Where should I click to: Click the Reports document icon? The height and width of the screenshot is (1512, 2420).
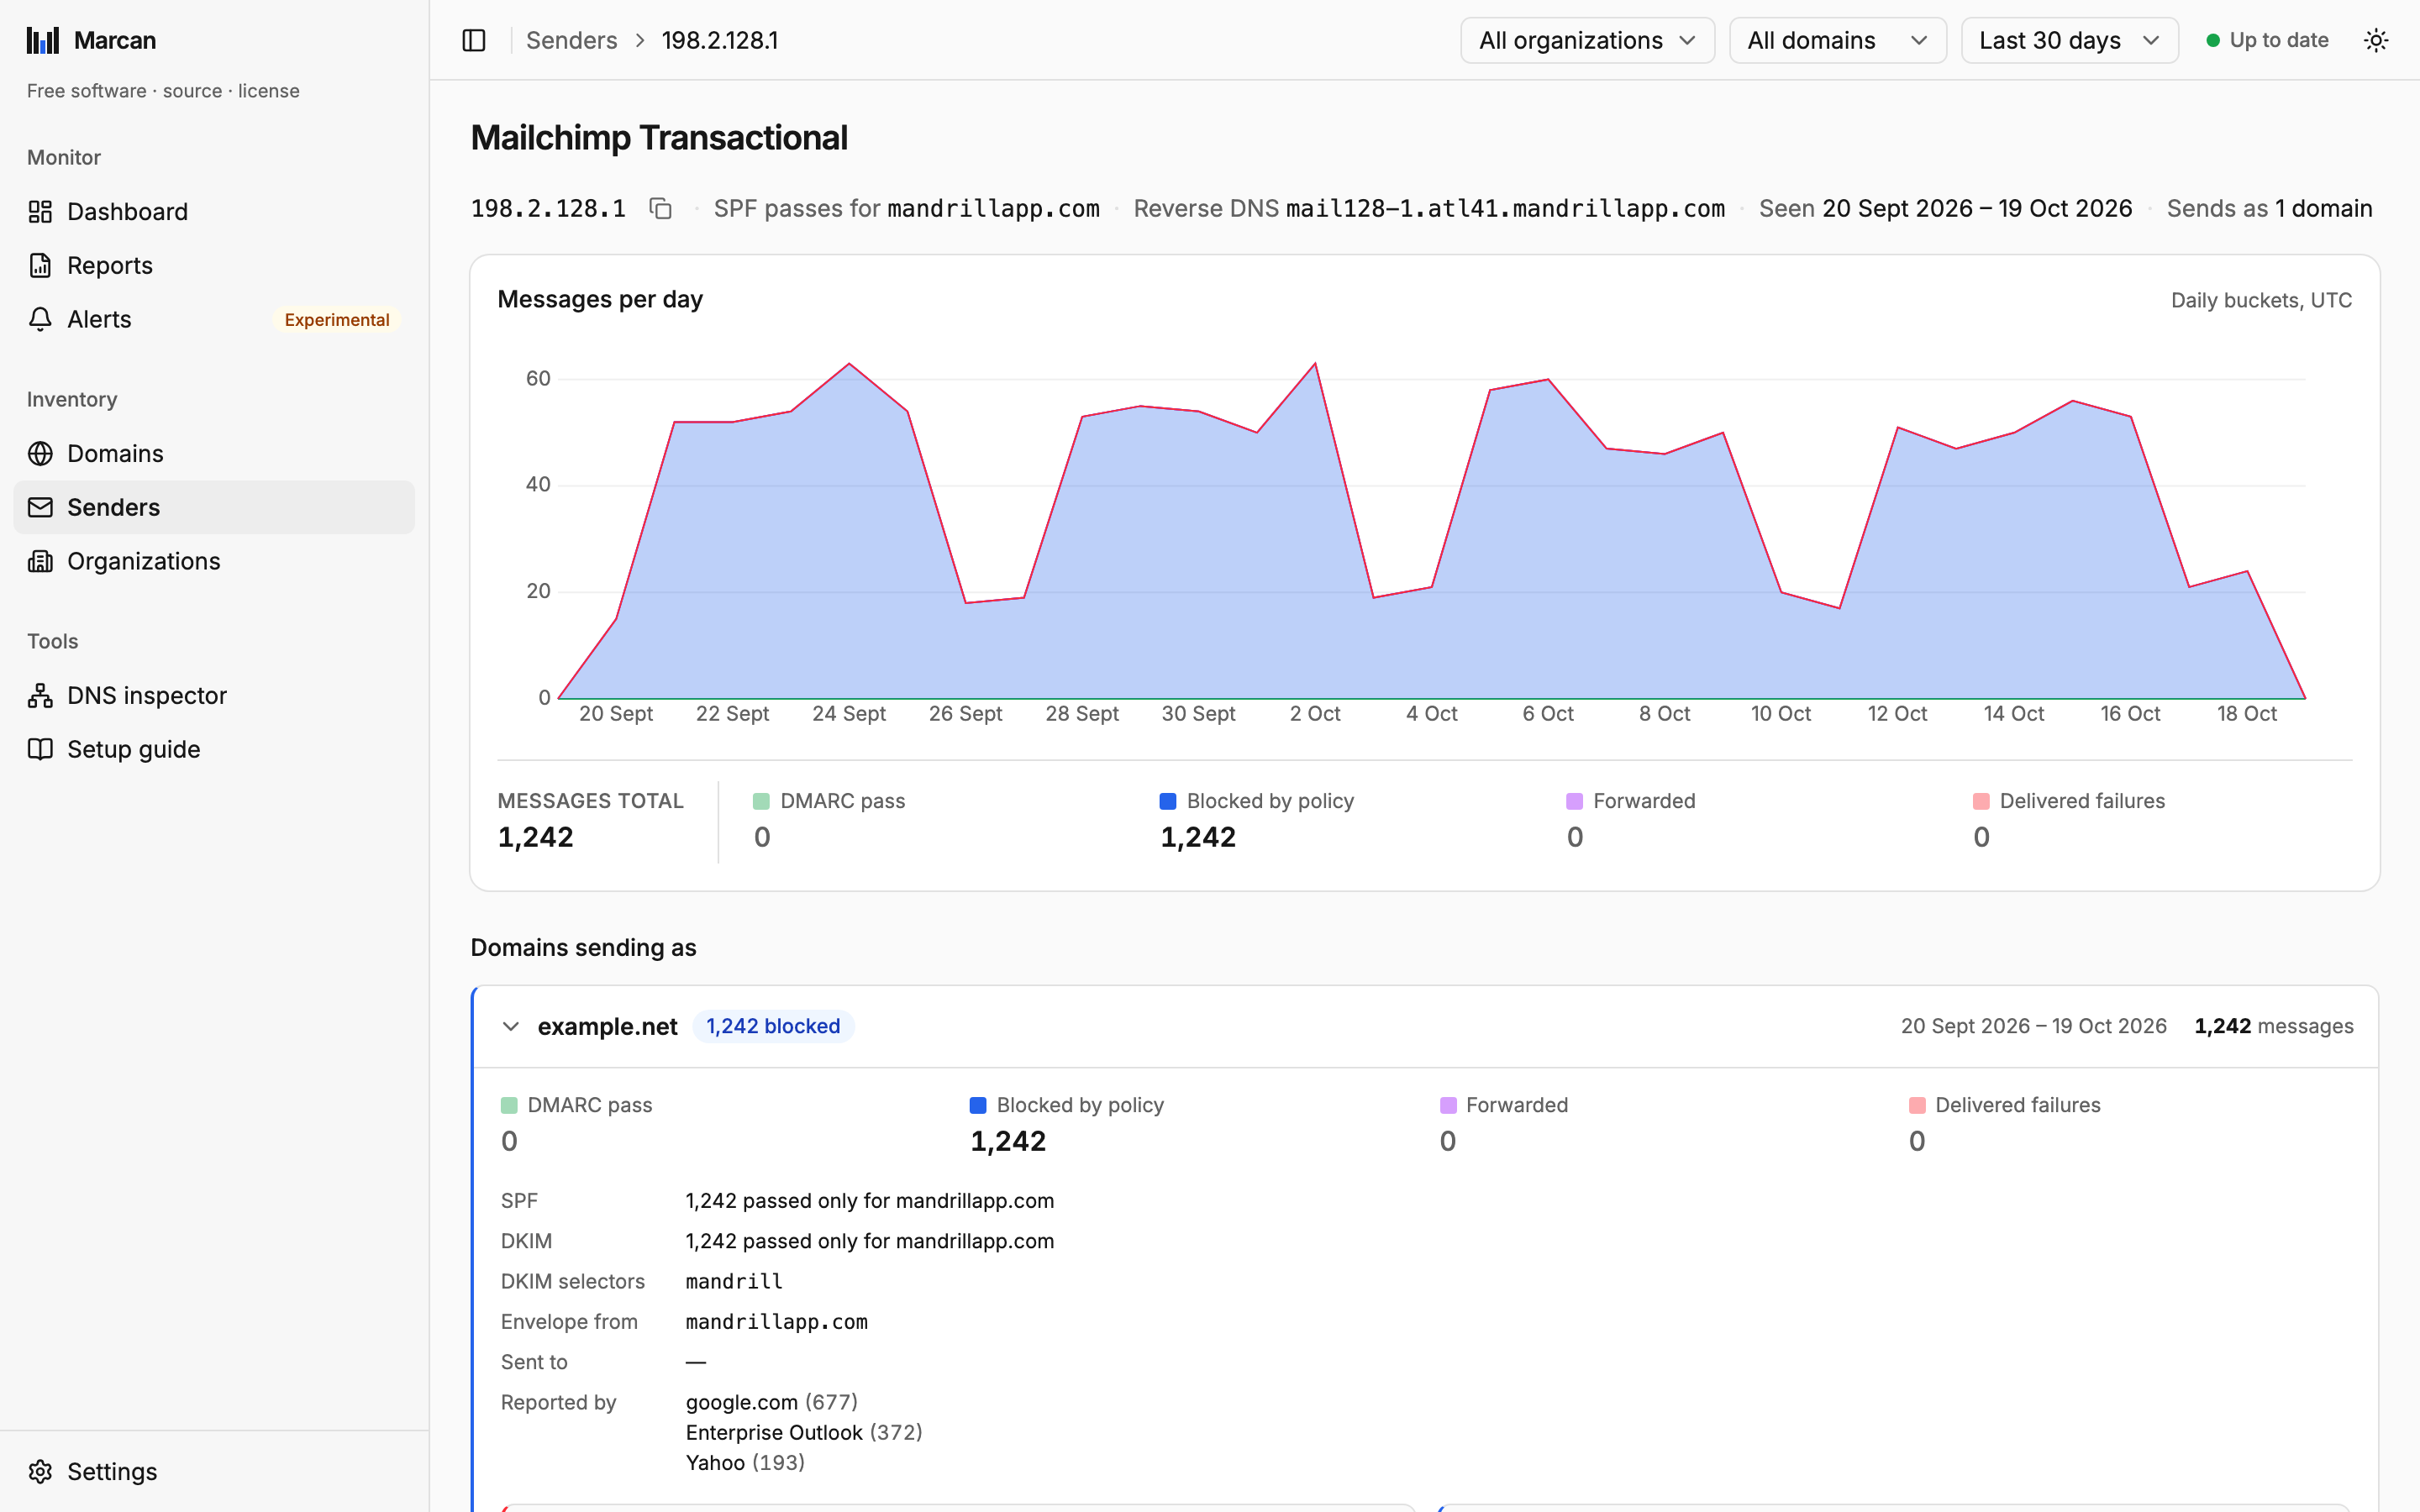40,265
